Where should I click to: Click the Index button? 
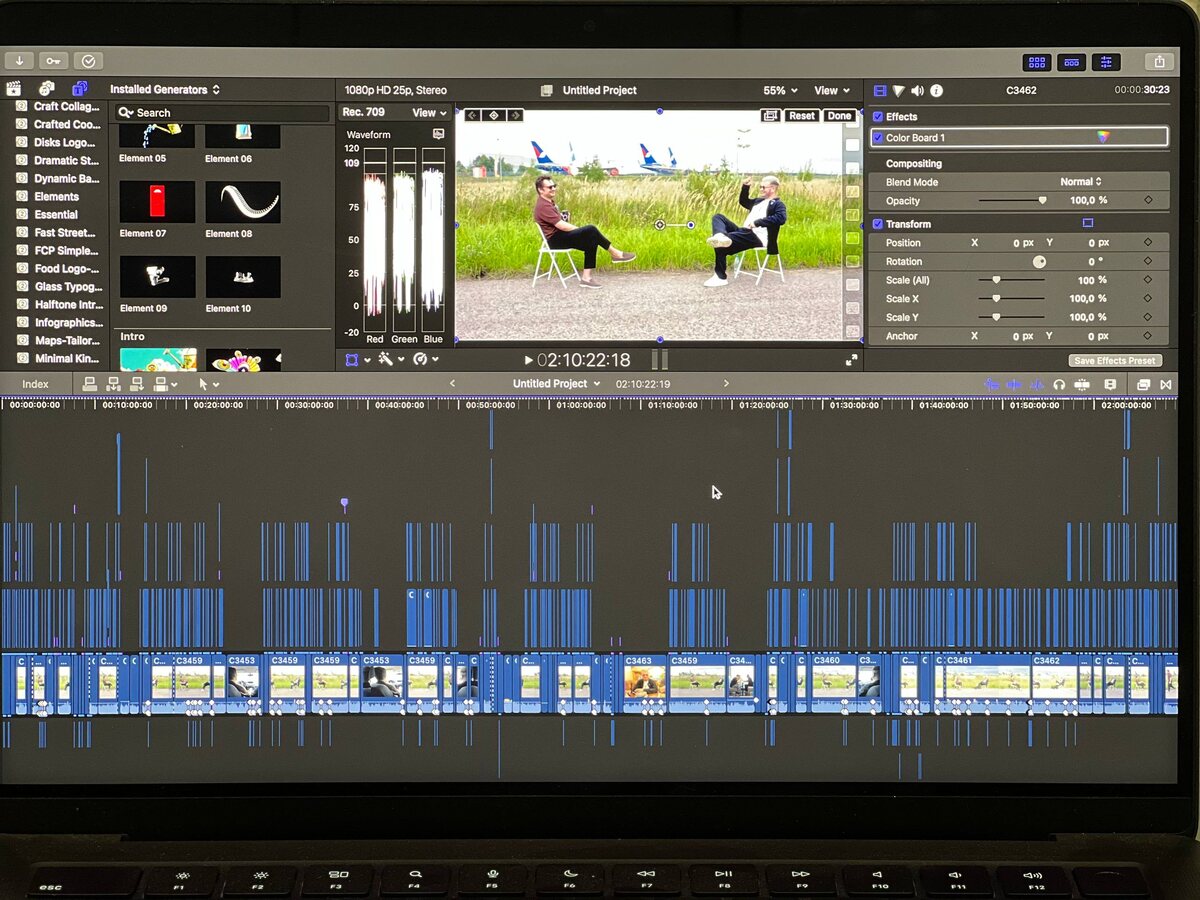(35, 384)
